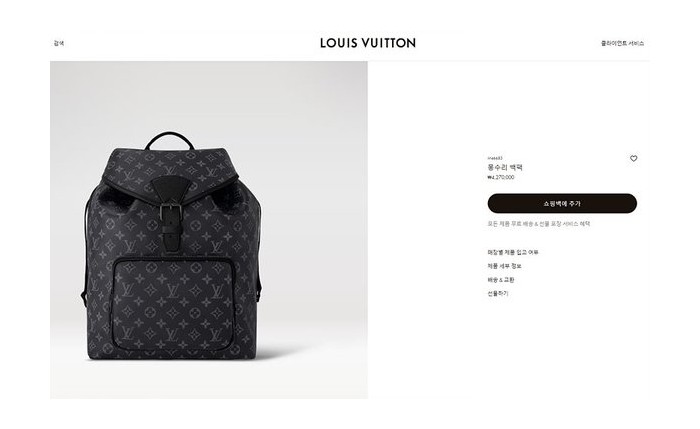Open the 선물하기 gifting link
The image size is (700, 429).
click(x=498, y=293)
